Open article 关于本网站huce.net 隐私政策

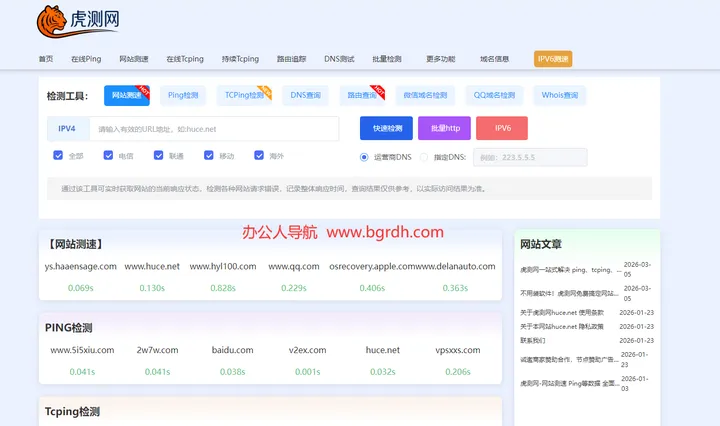pos(562,327)
